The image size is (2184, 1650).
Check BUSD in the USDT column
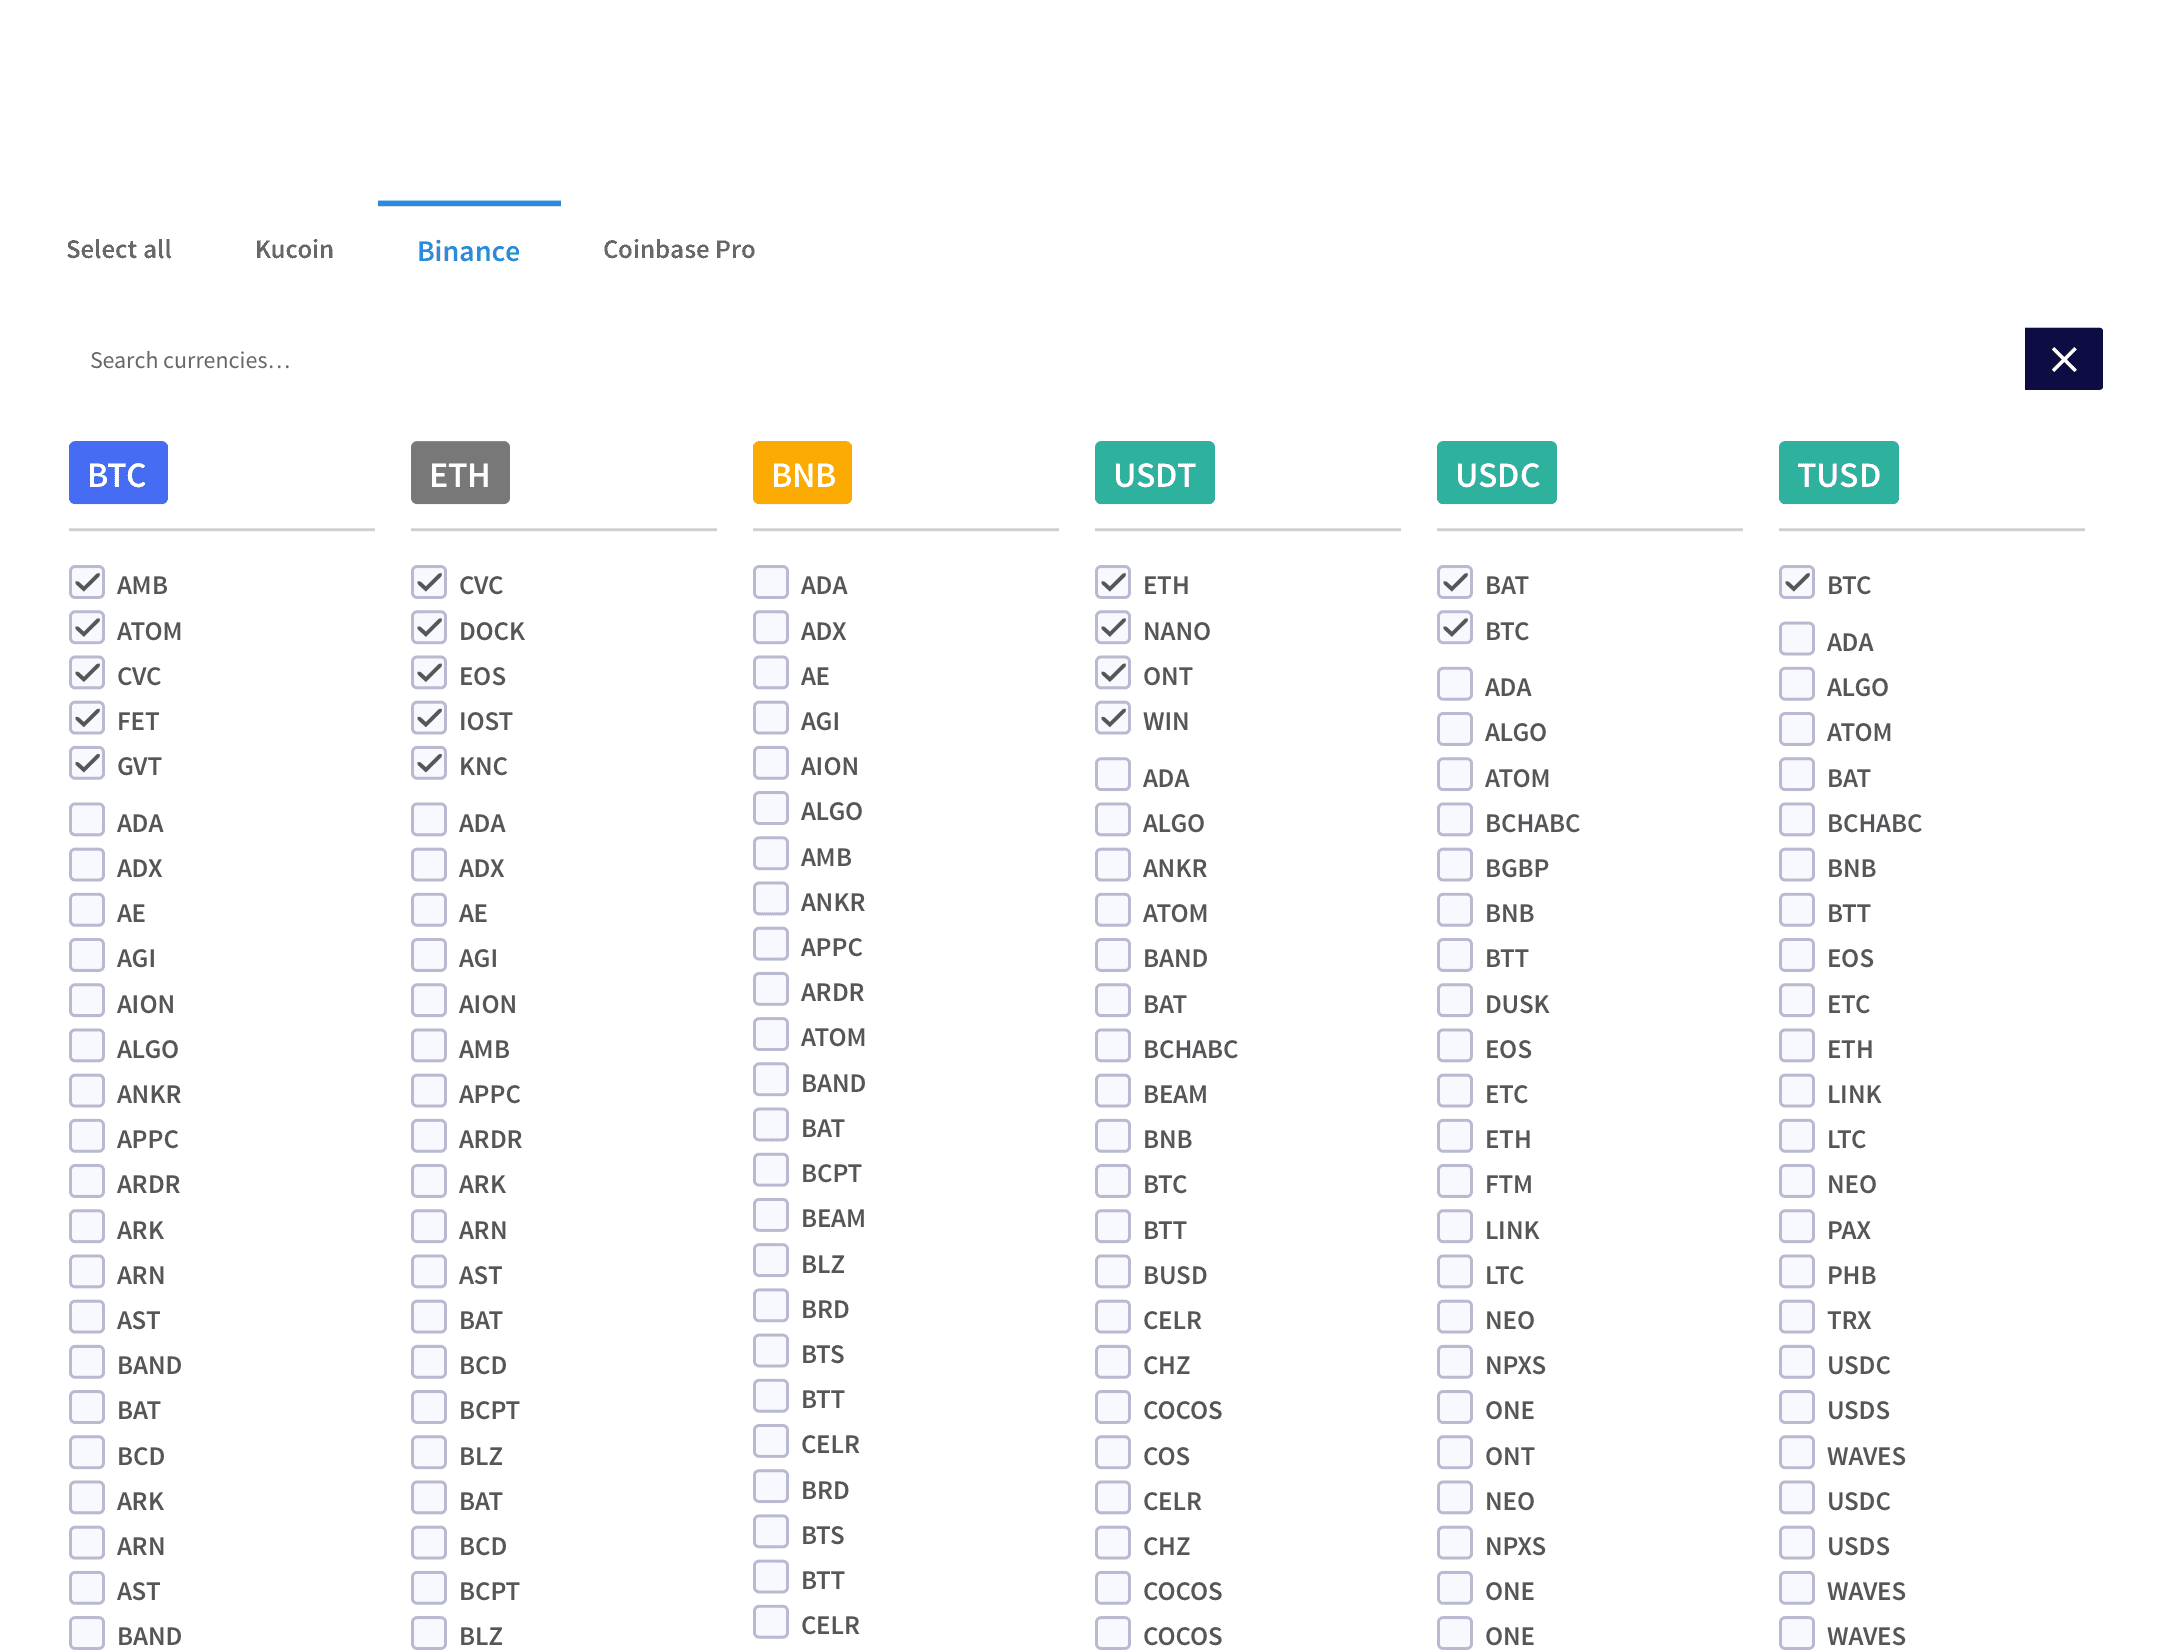(x=1113, y=1272)
